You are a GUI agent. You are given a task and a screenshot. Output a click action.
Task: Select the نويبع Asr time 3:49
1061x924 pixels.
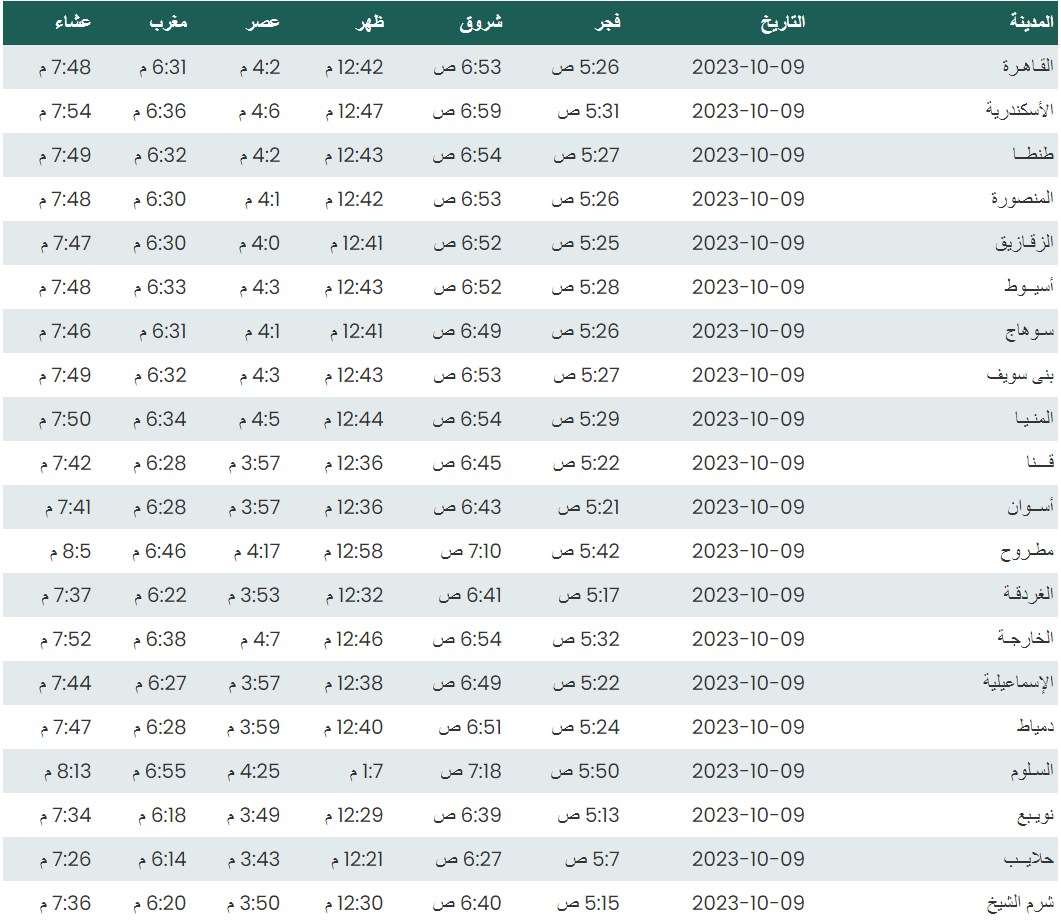click(x=254, y=815)
